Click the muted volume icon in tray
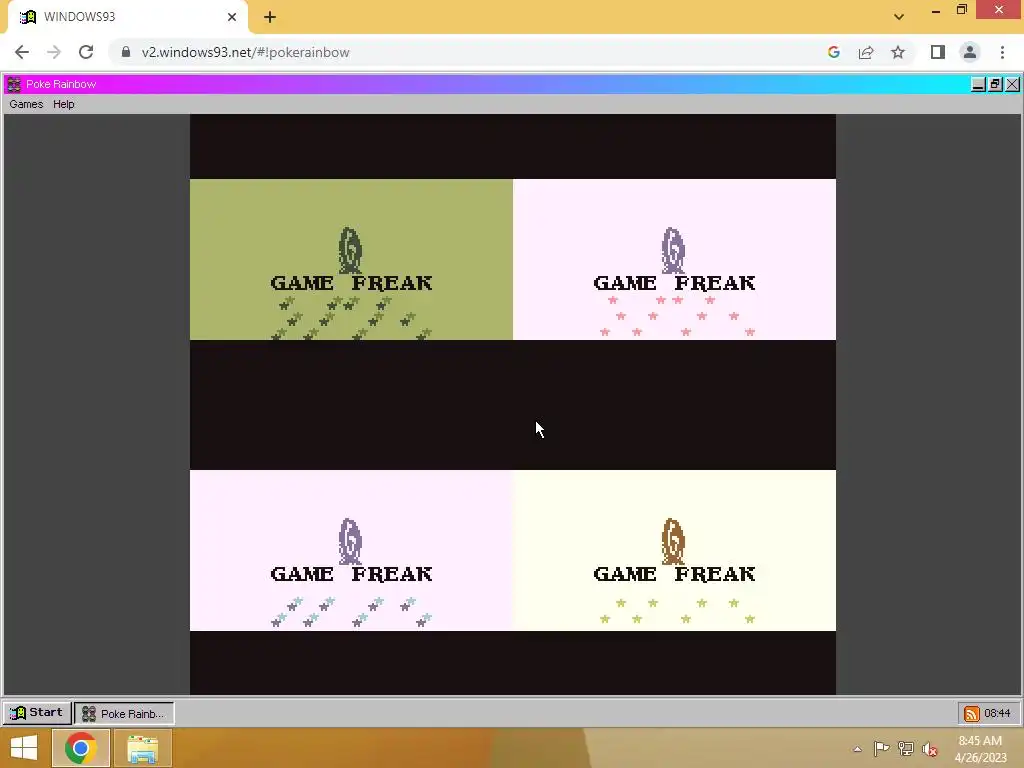This screenshot has height=768, width=1024. click(x=930, y=749)
